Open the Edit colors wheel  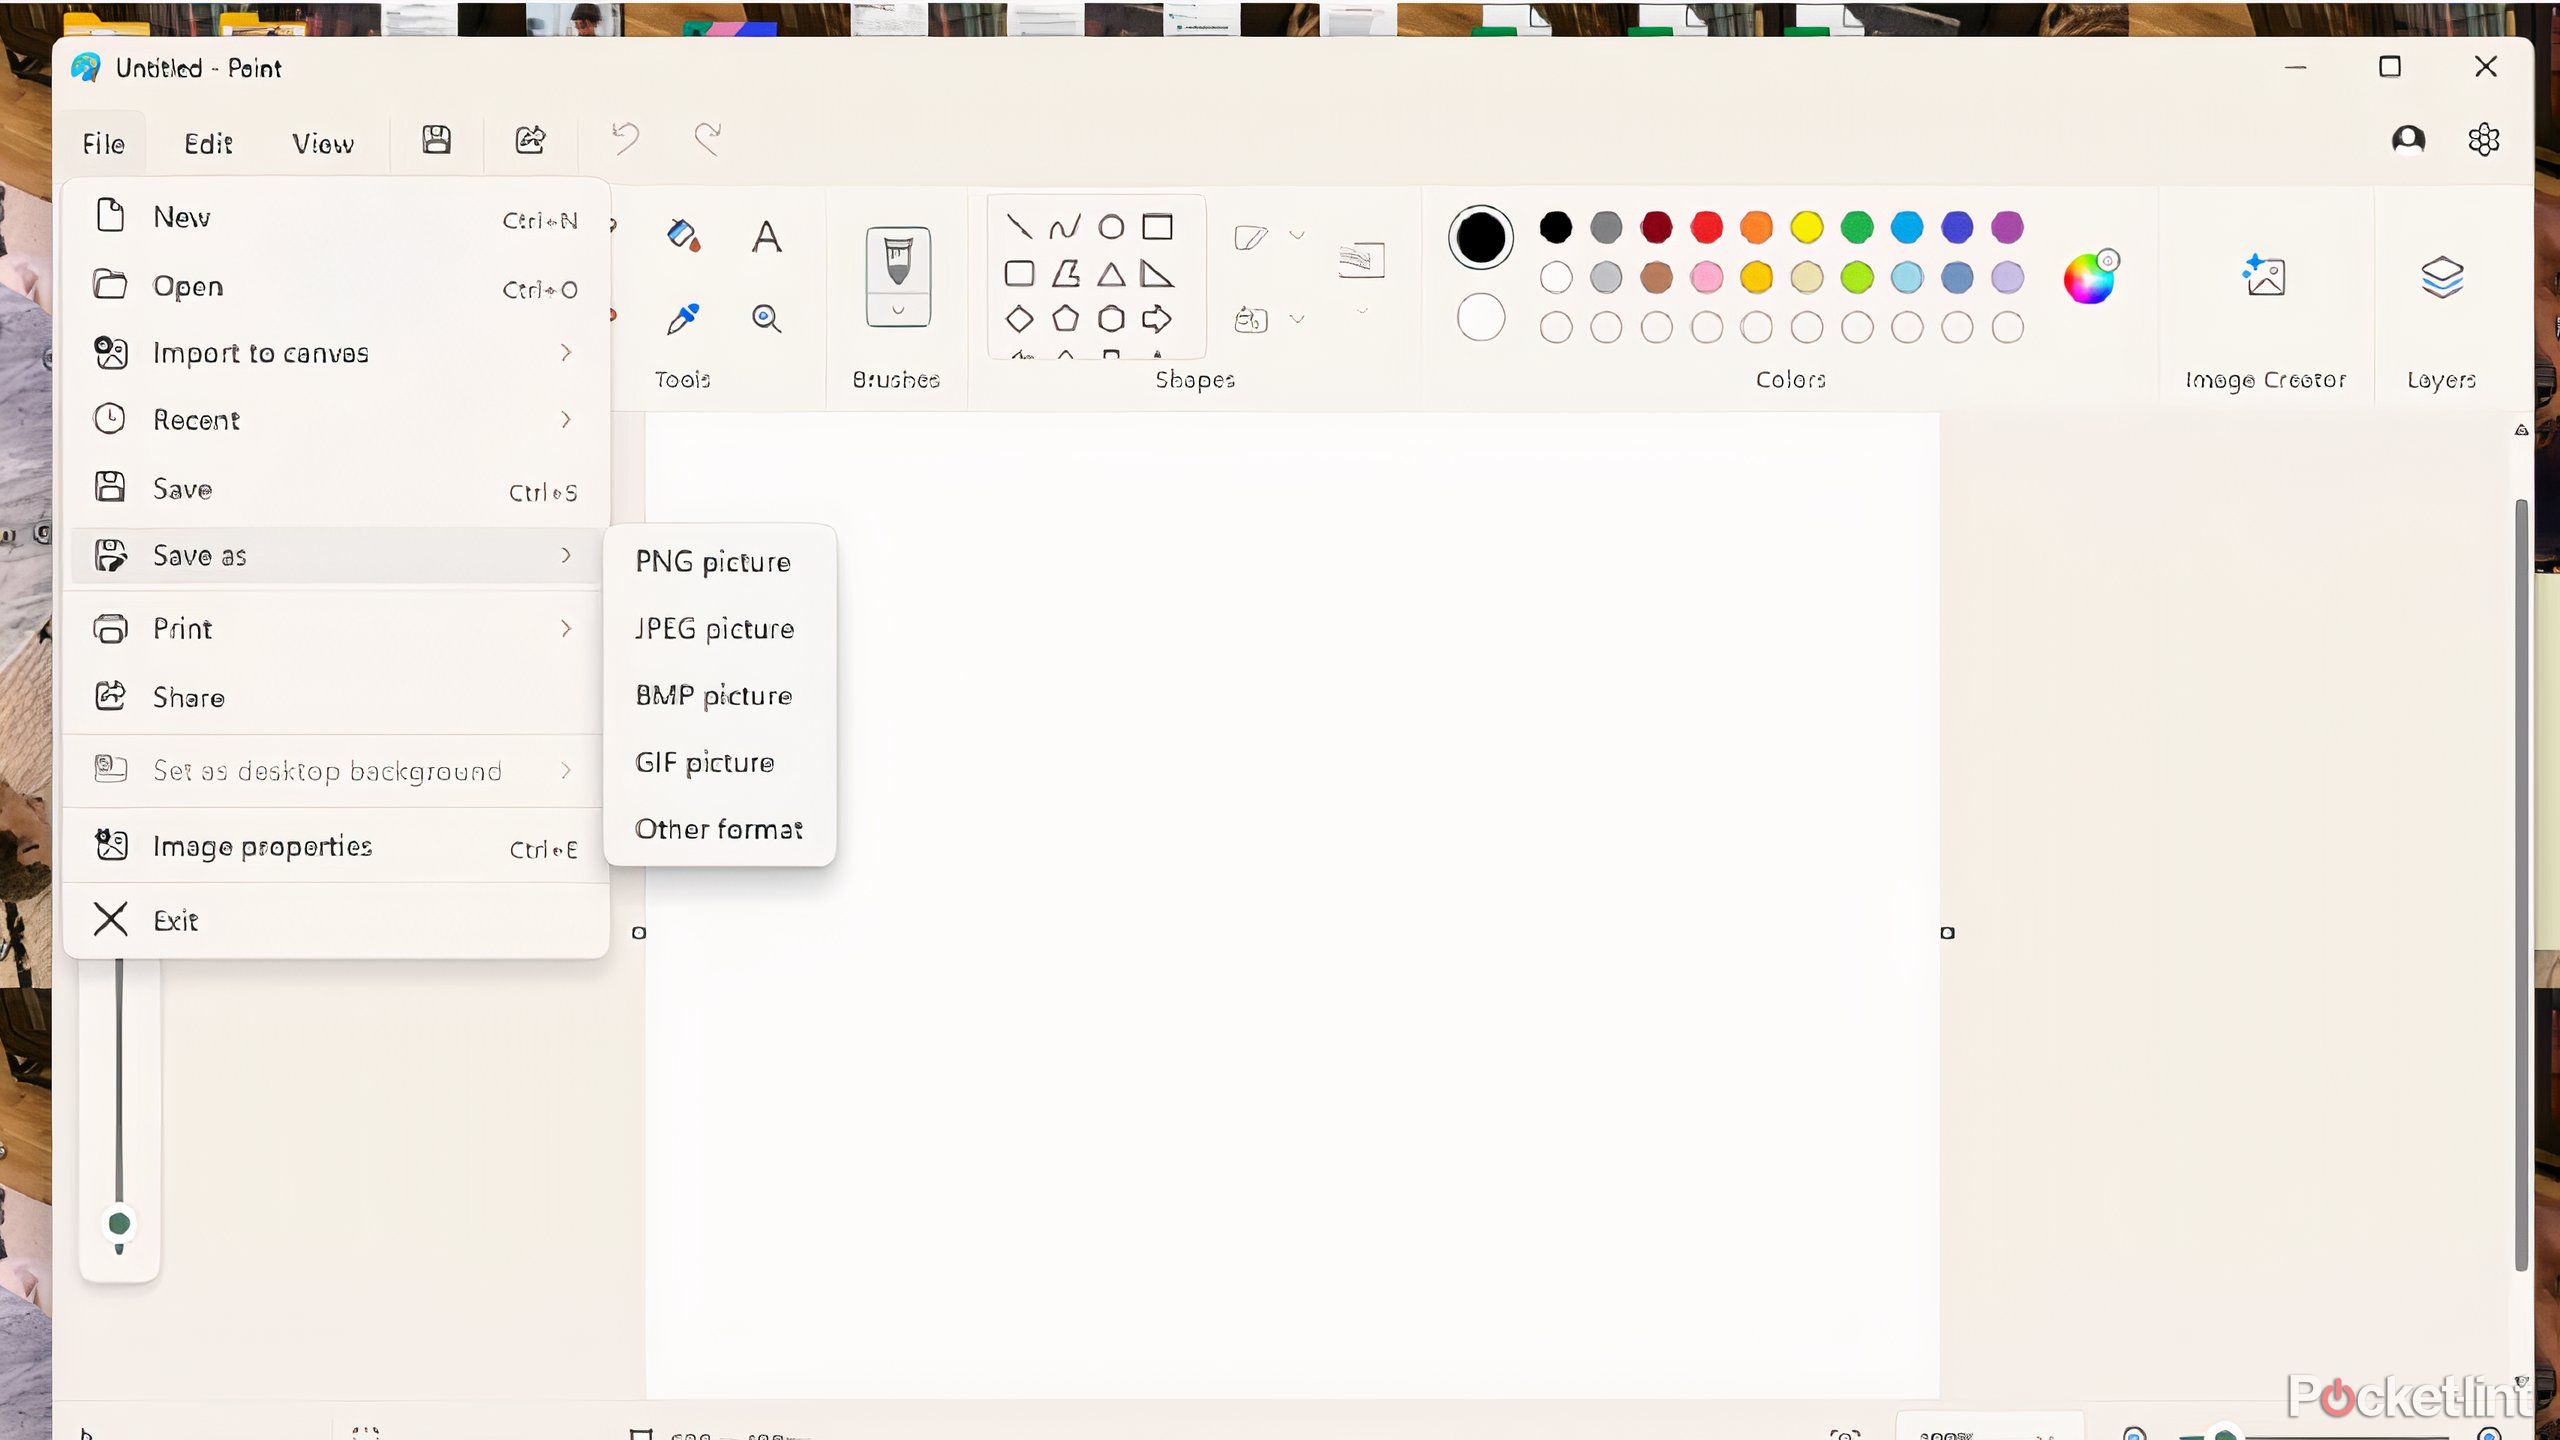2089,278
